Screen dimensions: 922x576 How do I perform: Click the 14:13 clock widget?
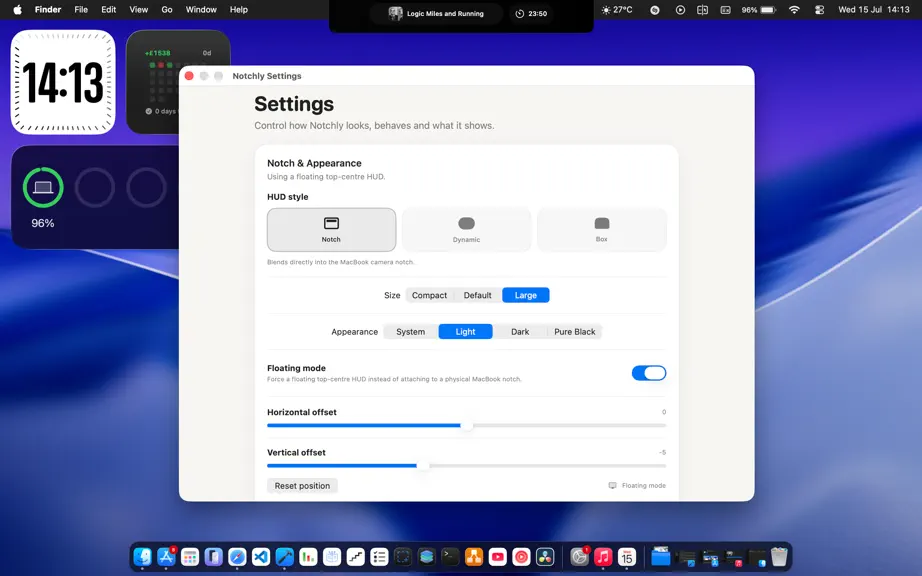(63, 82)
